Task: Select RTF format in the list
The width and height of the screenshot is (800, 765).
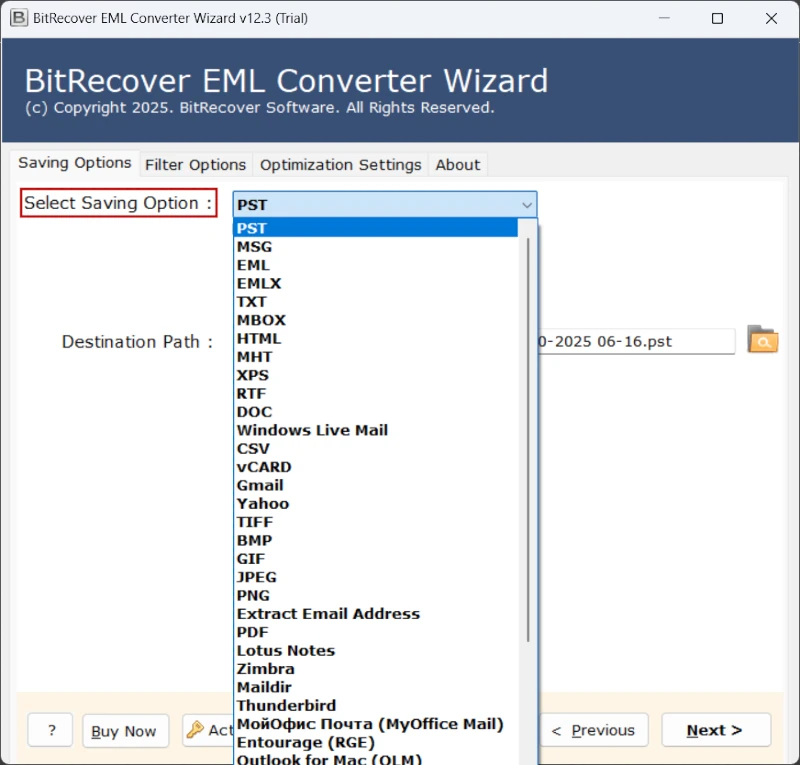Action: [376, 393]
